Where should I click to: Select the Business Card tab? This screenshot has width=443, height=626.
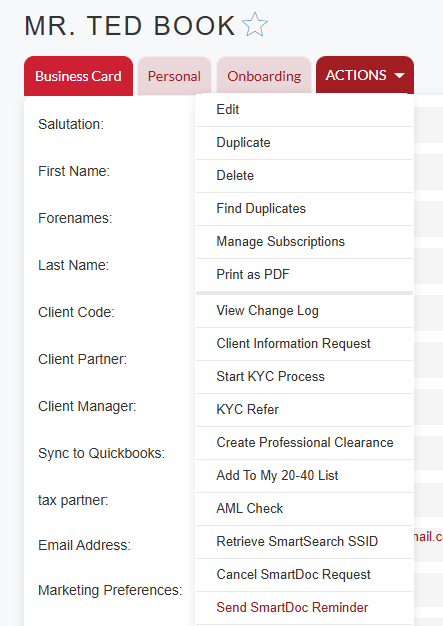click(x=78, y=76)
